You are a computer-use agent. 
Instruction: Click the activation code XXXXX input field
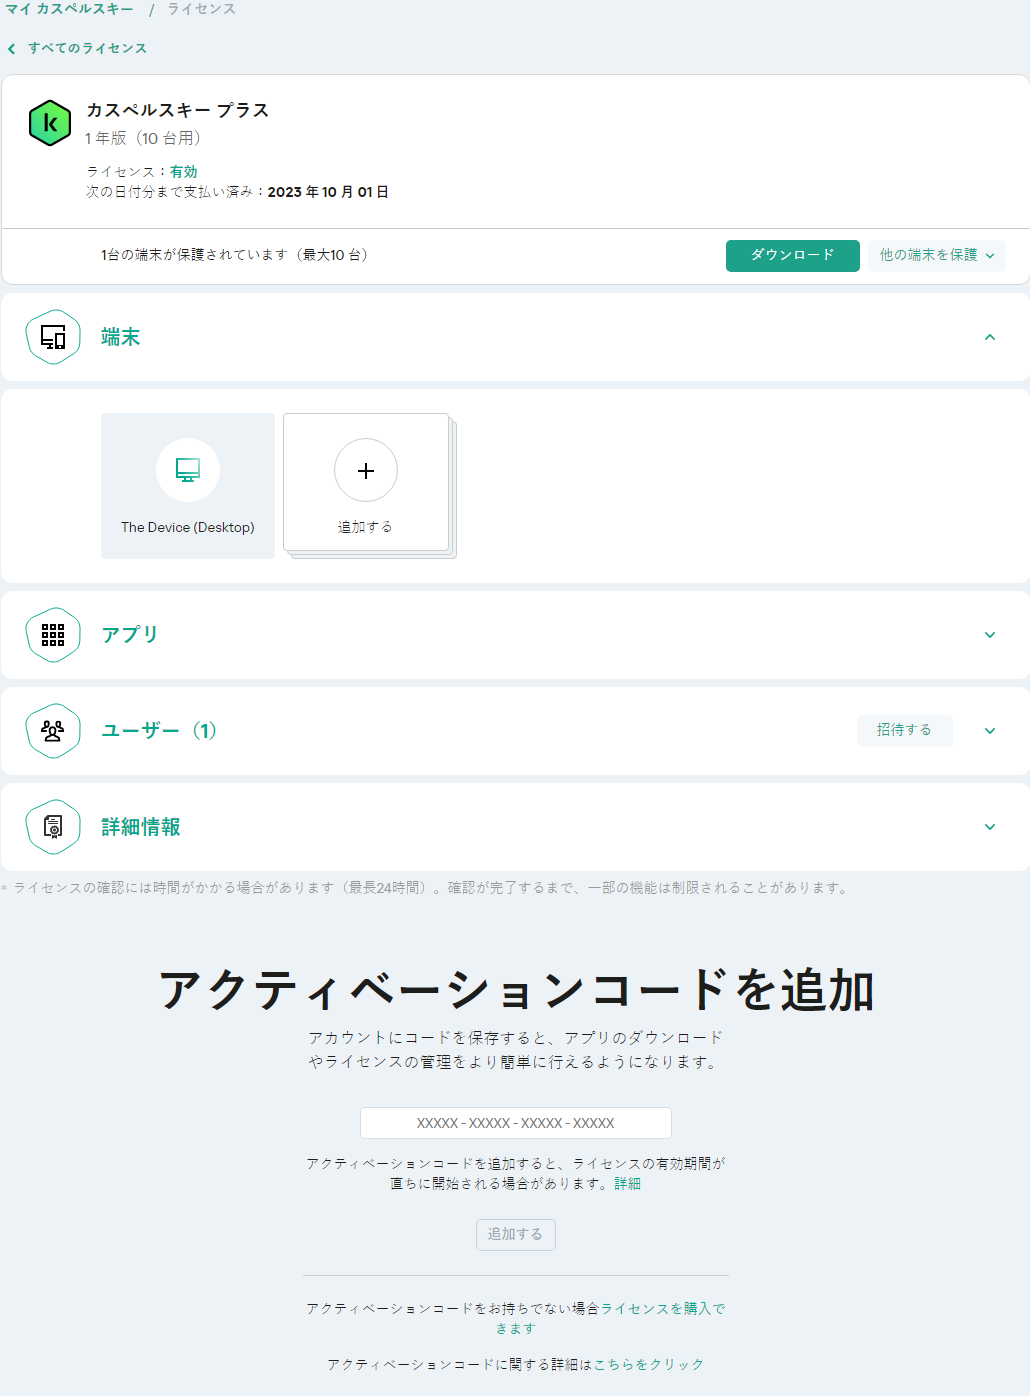coord(515,1122)
